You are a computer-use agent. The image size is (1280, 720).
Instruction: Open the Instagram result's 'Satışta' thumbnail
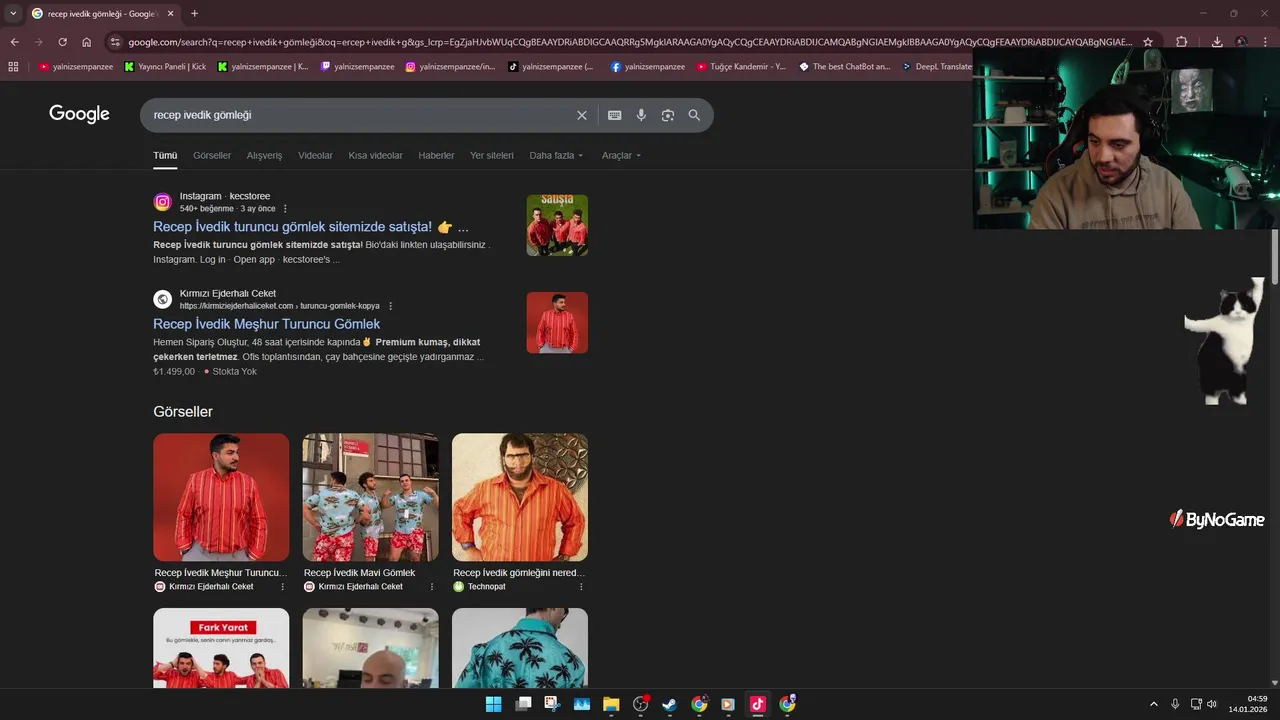[557, 225]
